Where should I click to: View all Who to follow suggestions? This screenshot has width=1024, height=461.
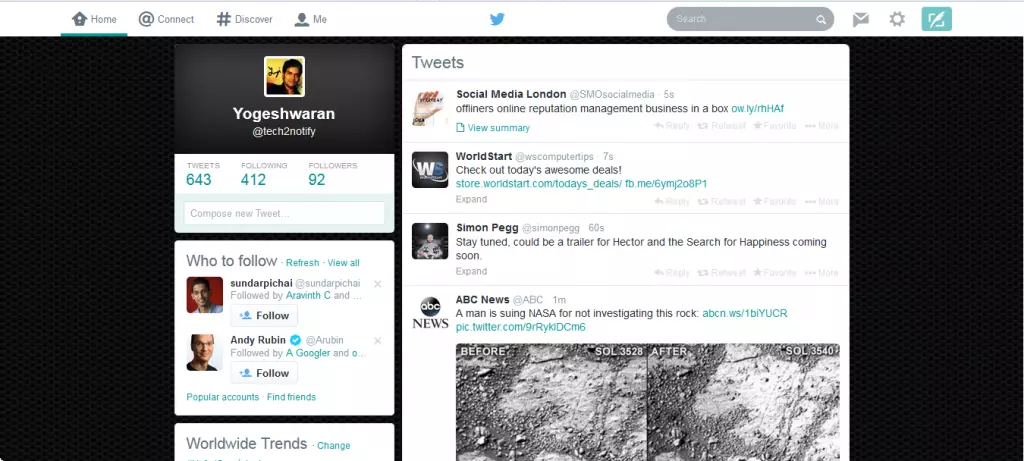(x=344, y=262)
